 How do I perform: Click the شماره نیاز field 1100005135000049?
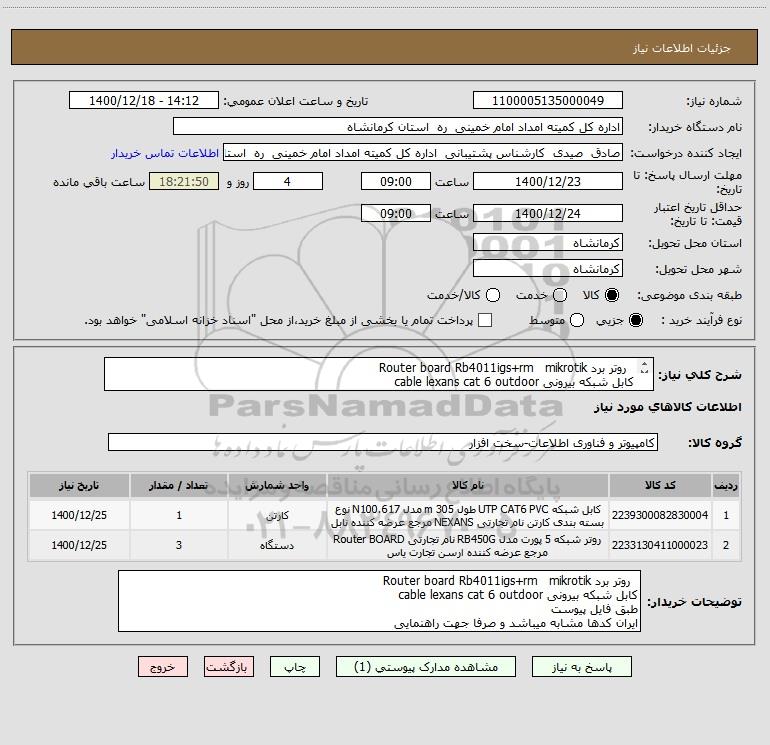[548, 100]
